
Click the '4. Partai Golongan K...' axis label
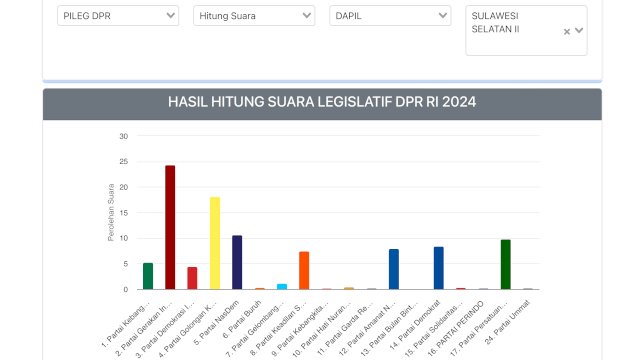click(187, 330)
